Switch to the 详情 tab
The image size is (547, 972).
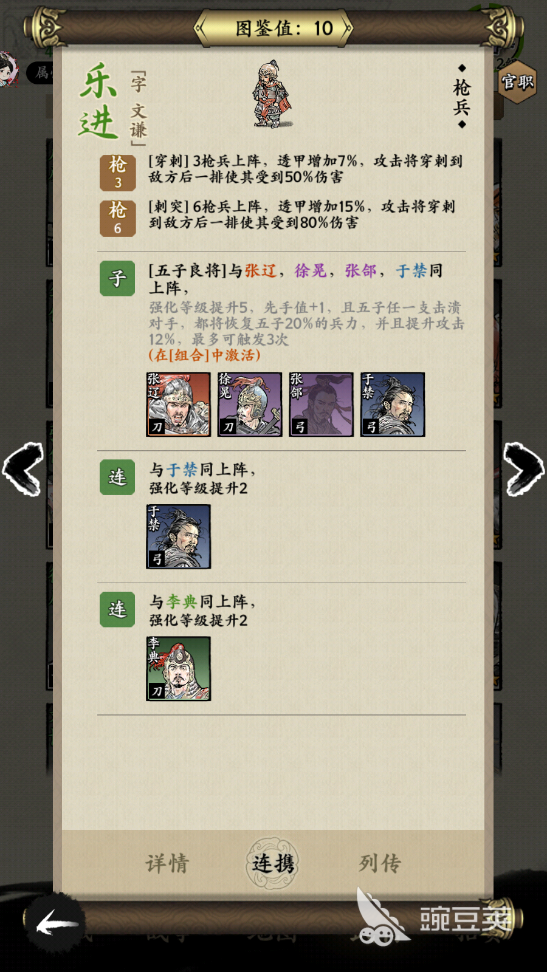coord(167,864)
